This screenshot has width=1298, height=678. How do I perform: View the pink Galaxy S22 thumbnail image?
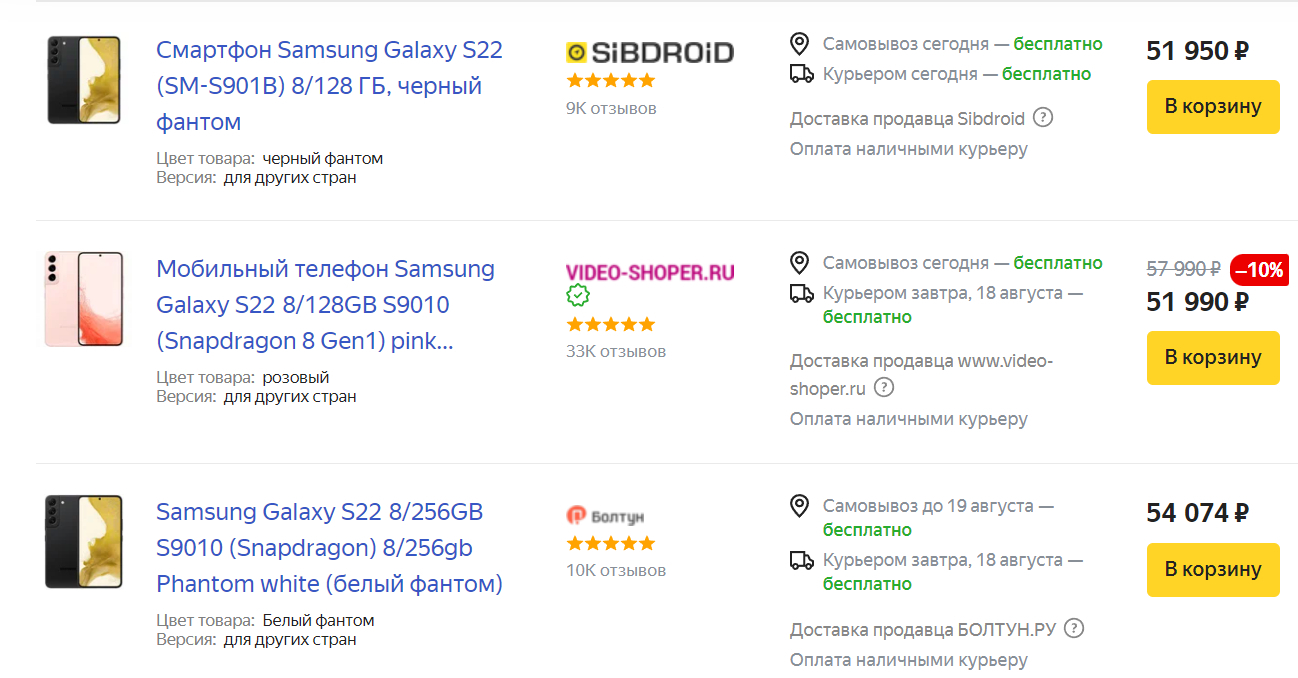click(84, 299)
